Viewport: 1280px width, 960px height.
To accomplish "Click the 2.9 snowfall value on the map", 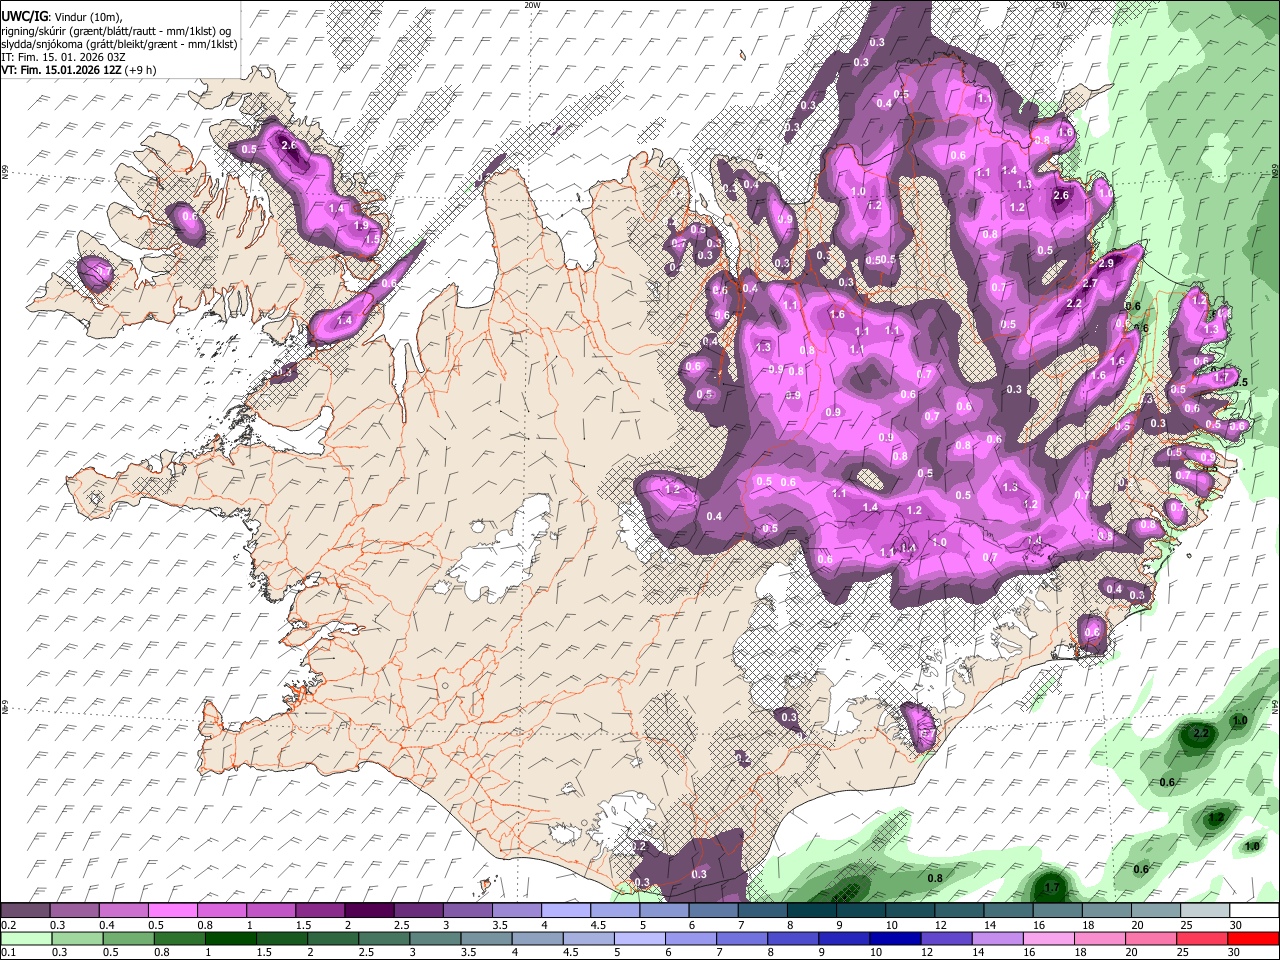I will 1106,264.
